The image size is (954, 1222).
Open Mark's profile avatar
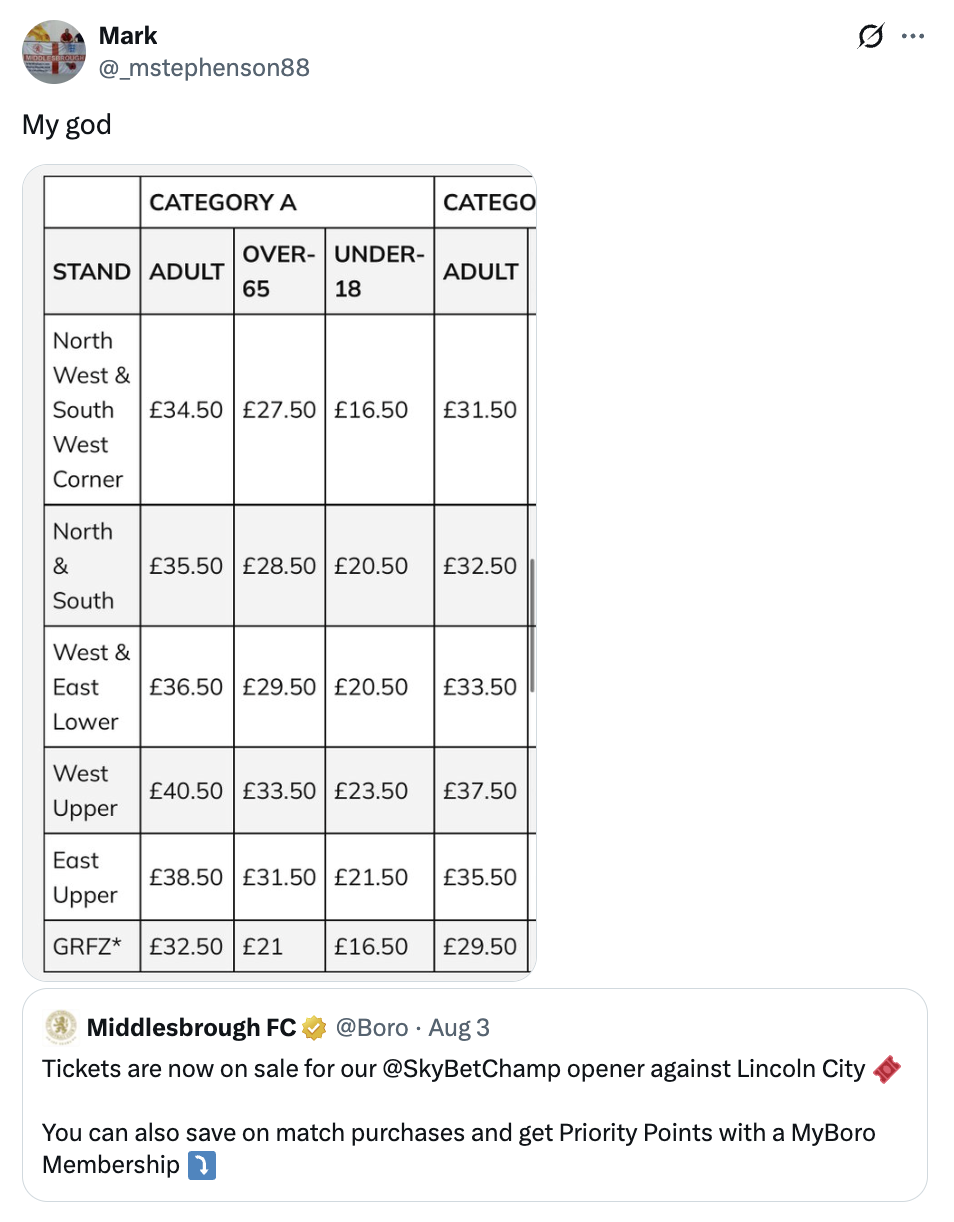tap(54, 52)
